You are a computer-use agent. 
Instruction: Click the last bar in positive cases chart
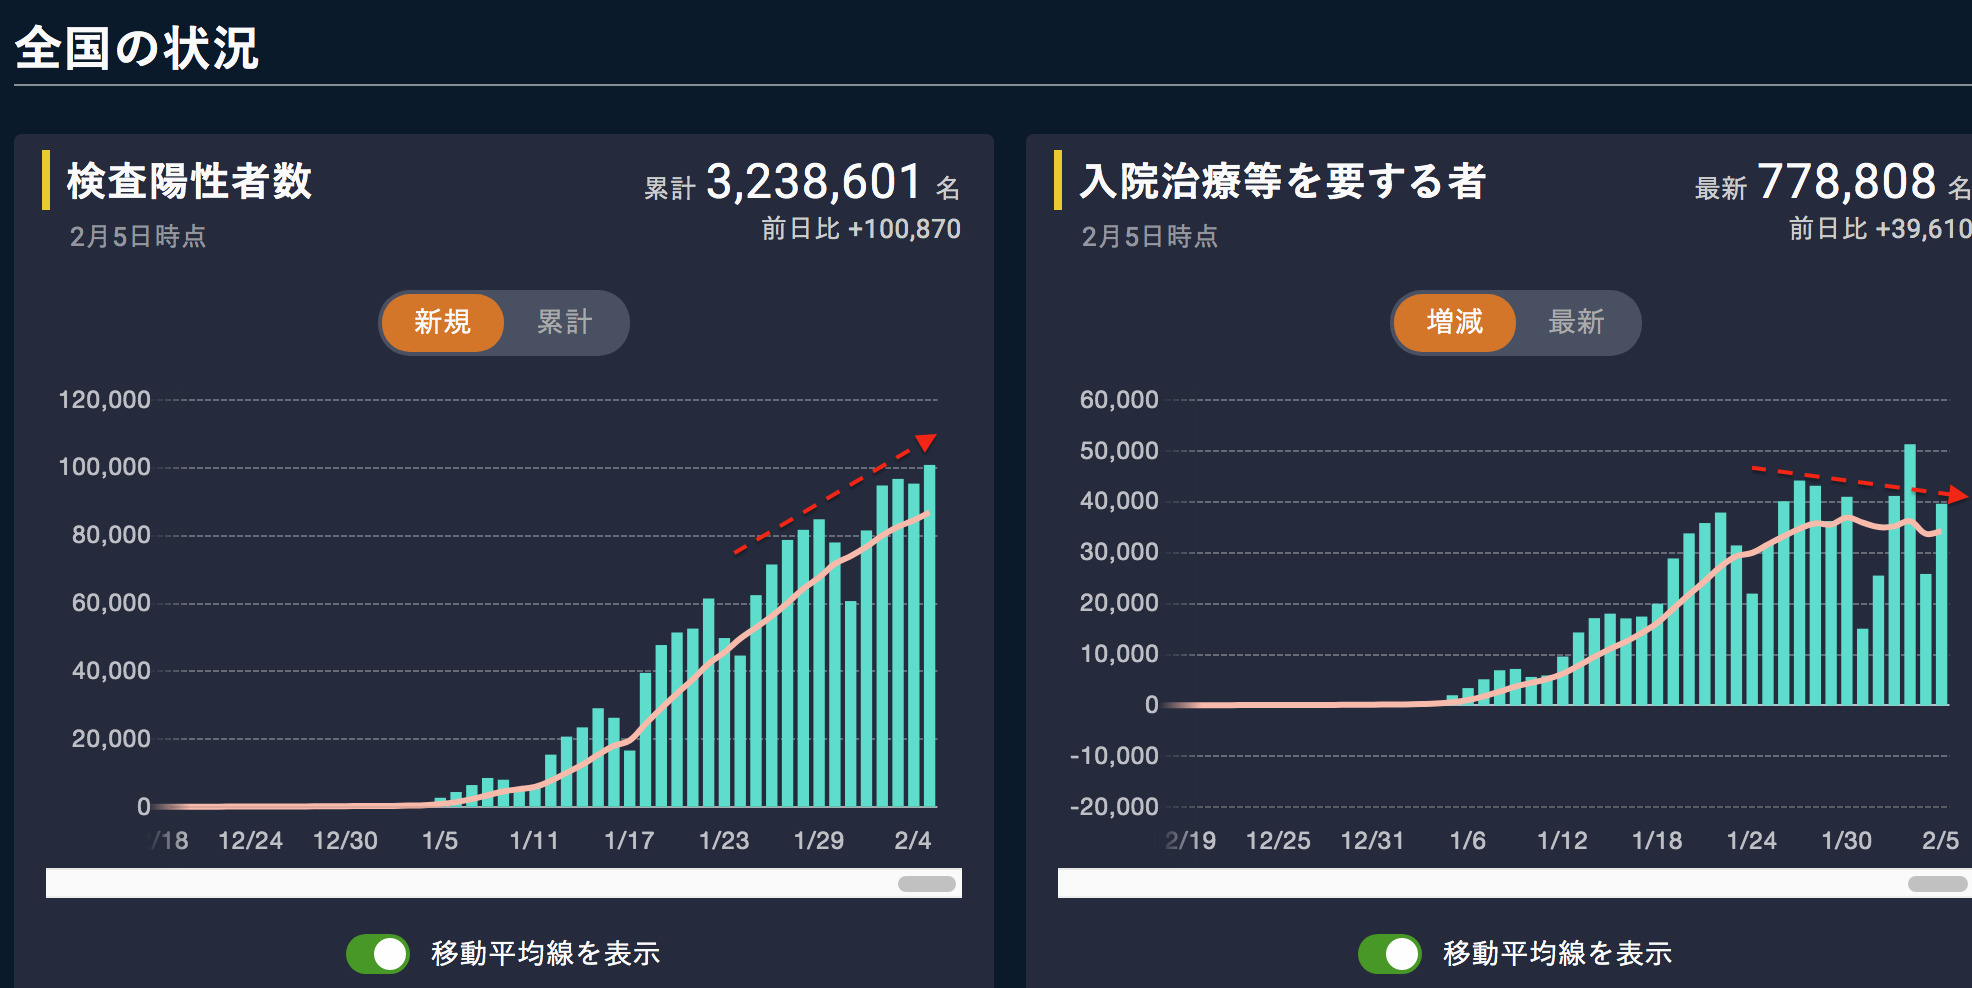pos(929,635)
